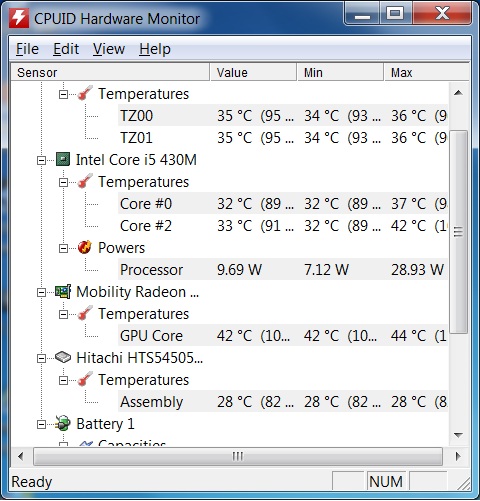Select the TZ01 sensor row
The height and width of the screenshot is (501, 480).
tap(283, 137)
